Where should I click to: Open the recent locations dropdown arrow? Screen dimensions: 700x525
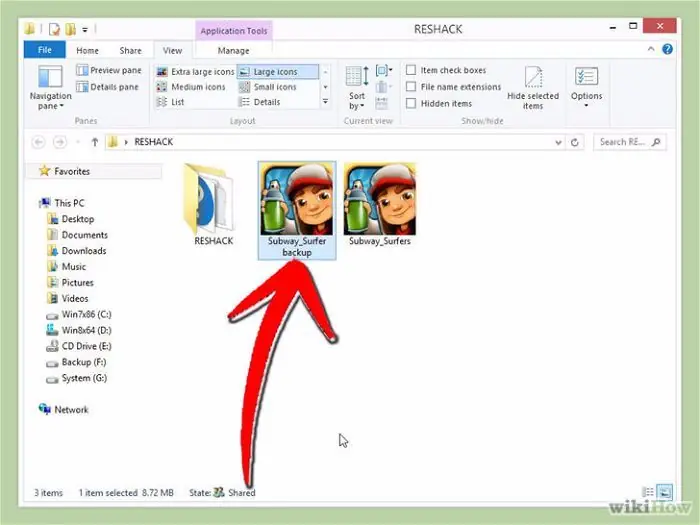click(x=78, y=142)
